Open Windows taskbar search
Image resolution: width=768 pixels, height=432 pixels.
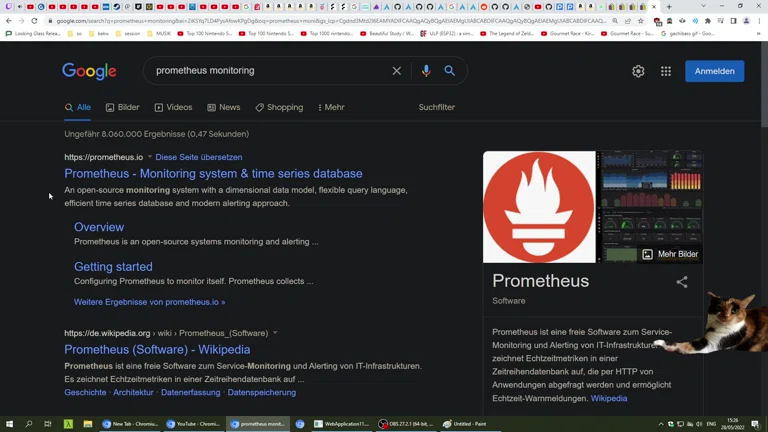coord(28,424)
